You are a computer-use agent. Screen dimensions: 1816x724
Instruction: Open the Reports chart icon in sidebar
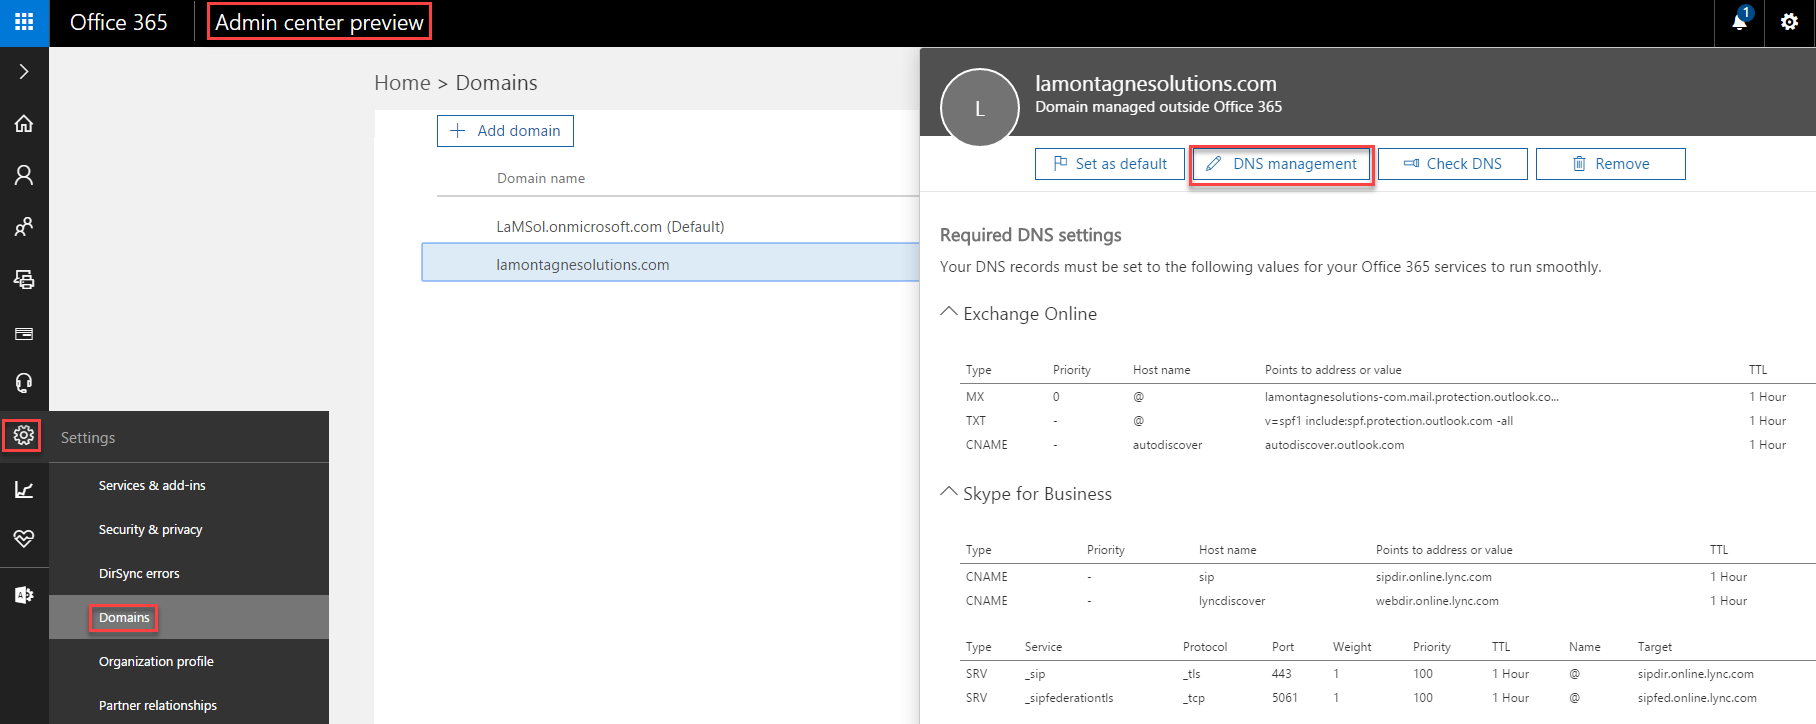24,489
